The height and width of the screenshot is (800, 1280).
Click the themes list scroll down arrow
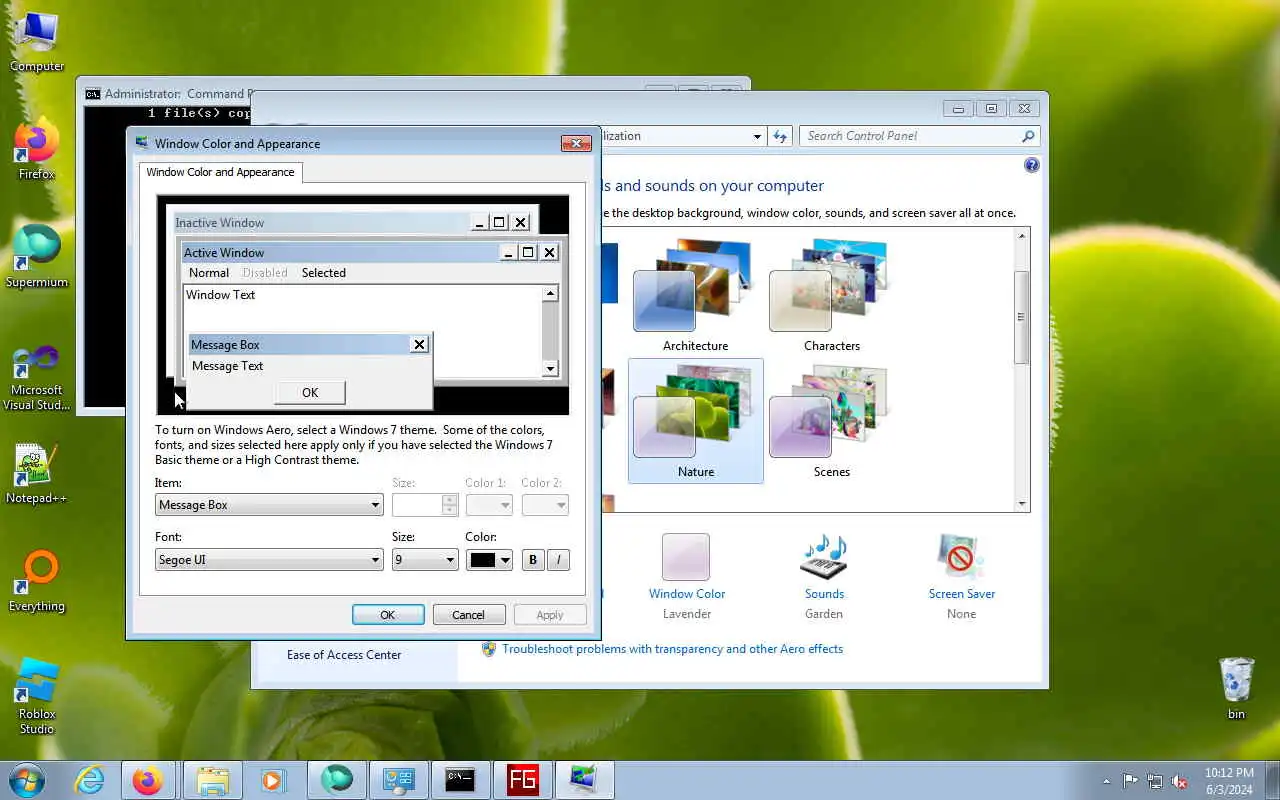tap(1022, 504)
